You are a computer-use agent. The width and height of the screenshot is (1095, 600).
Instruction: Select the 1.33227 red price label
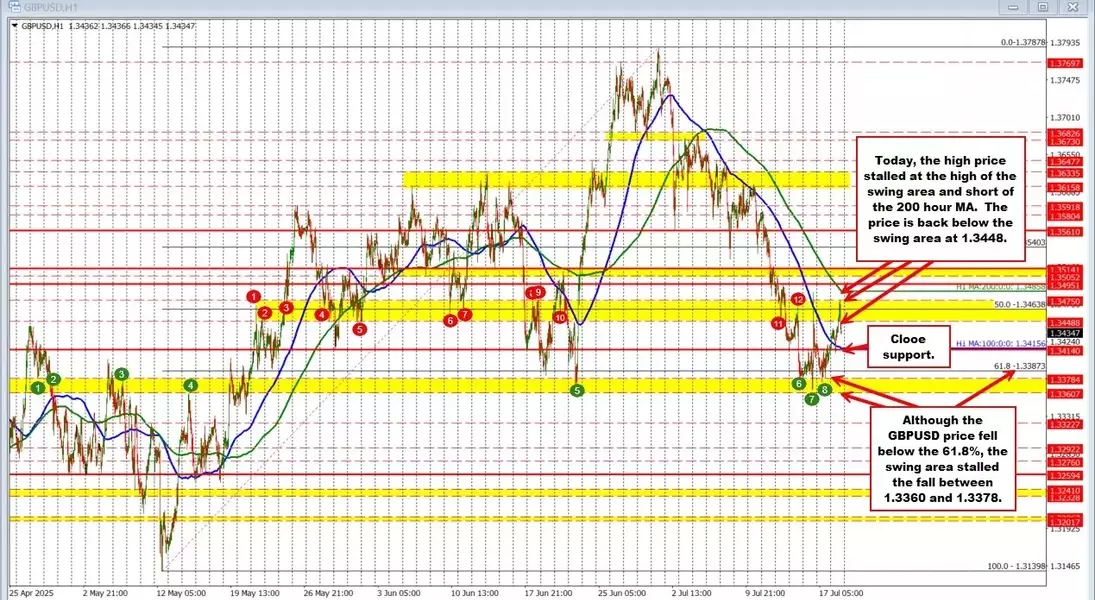pos(1066,425)
